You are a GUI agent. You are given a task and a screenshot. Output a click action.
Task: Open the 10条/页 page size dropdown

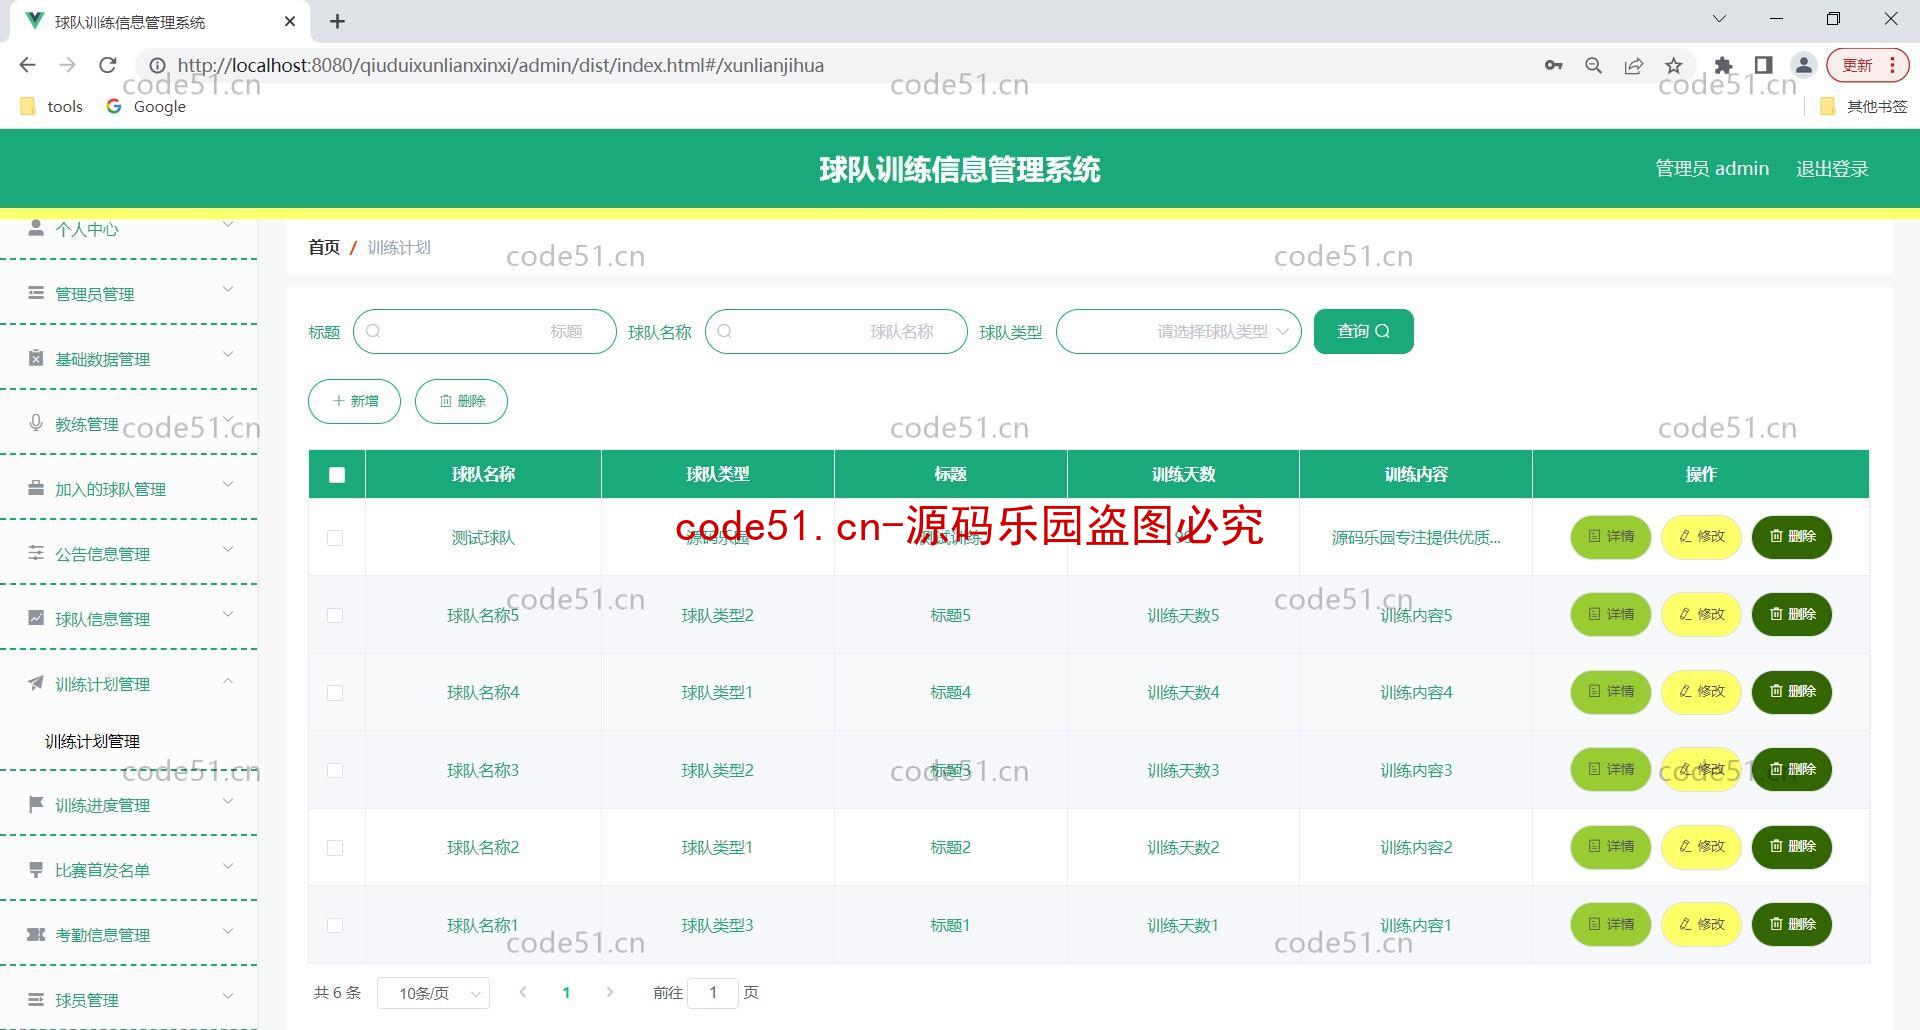[x=433, y=993]
